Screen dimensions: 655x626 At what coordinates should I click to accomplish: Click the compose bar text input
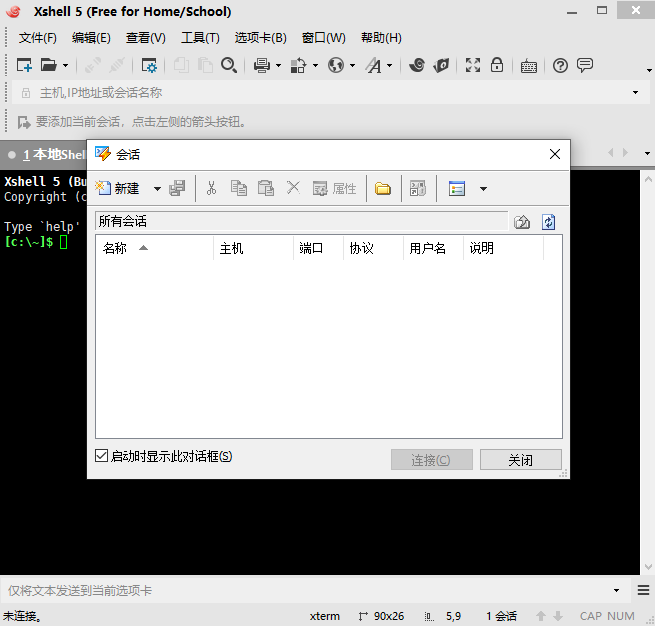[307, 590]
